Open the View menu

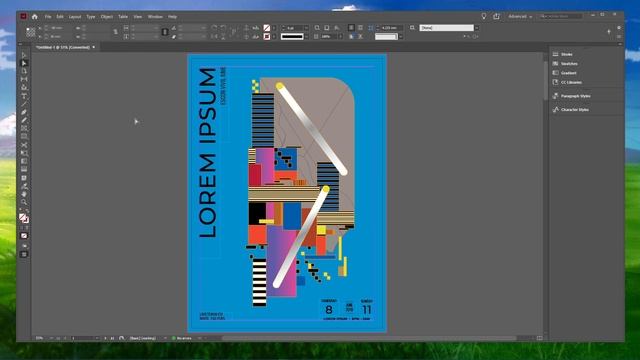point(138,17)
